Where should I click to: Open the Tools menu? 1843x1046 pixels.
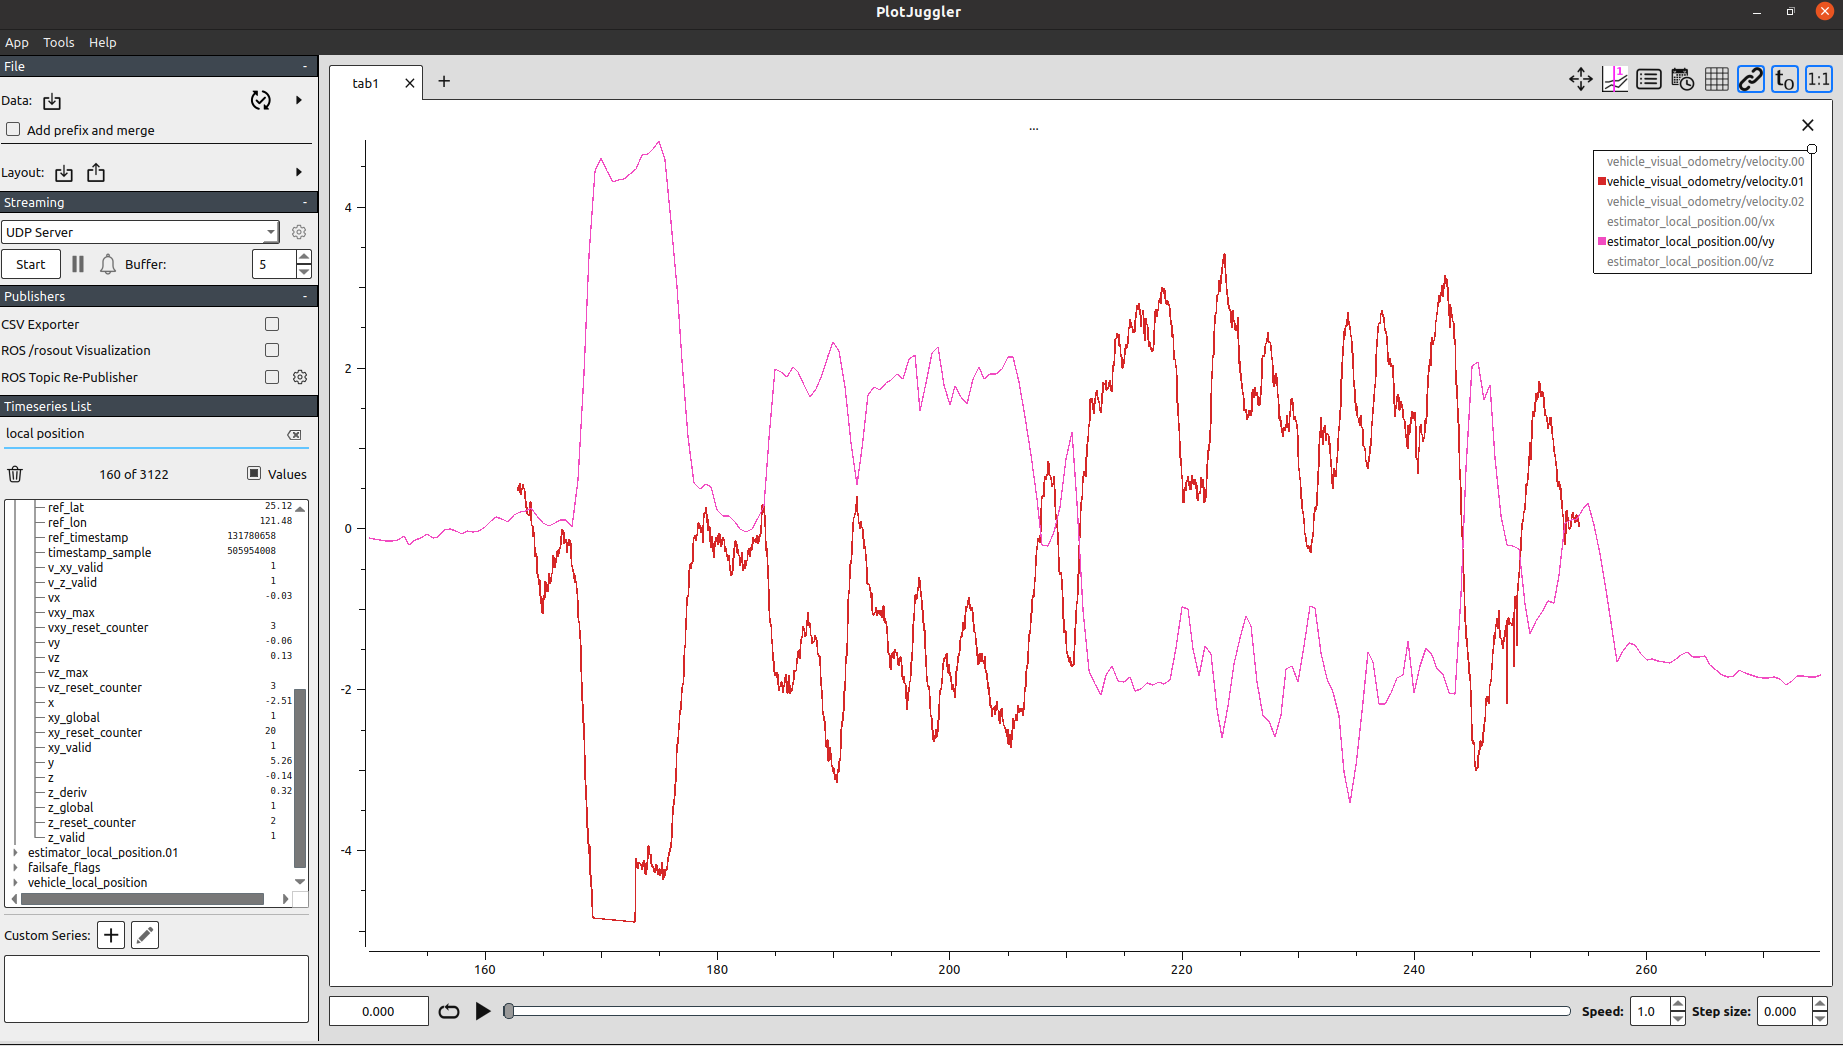point(58,42)
